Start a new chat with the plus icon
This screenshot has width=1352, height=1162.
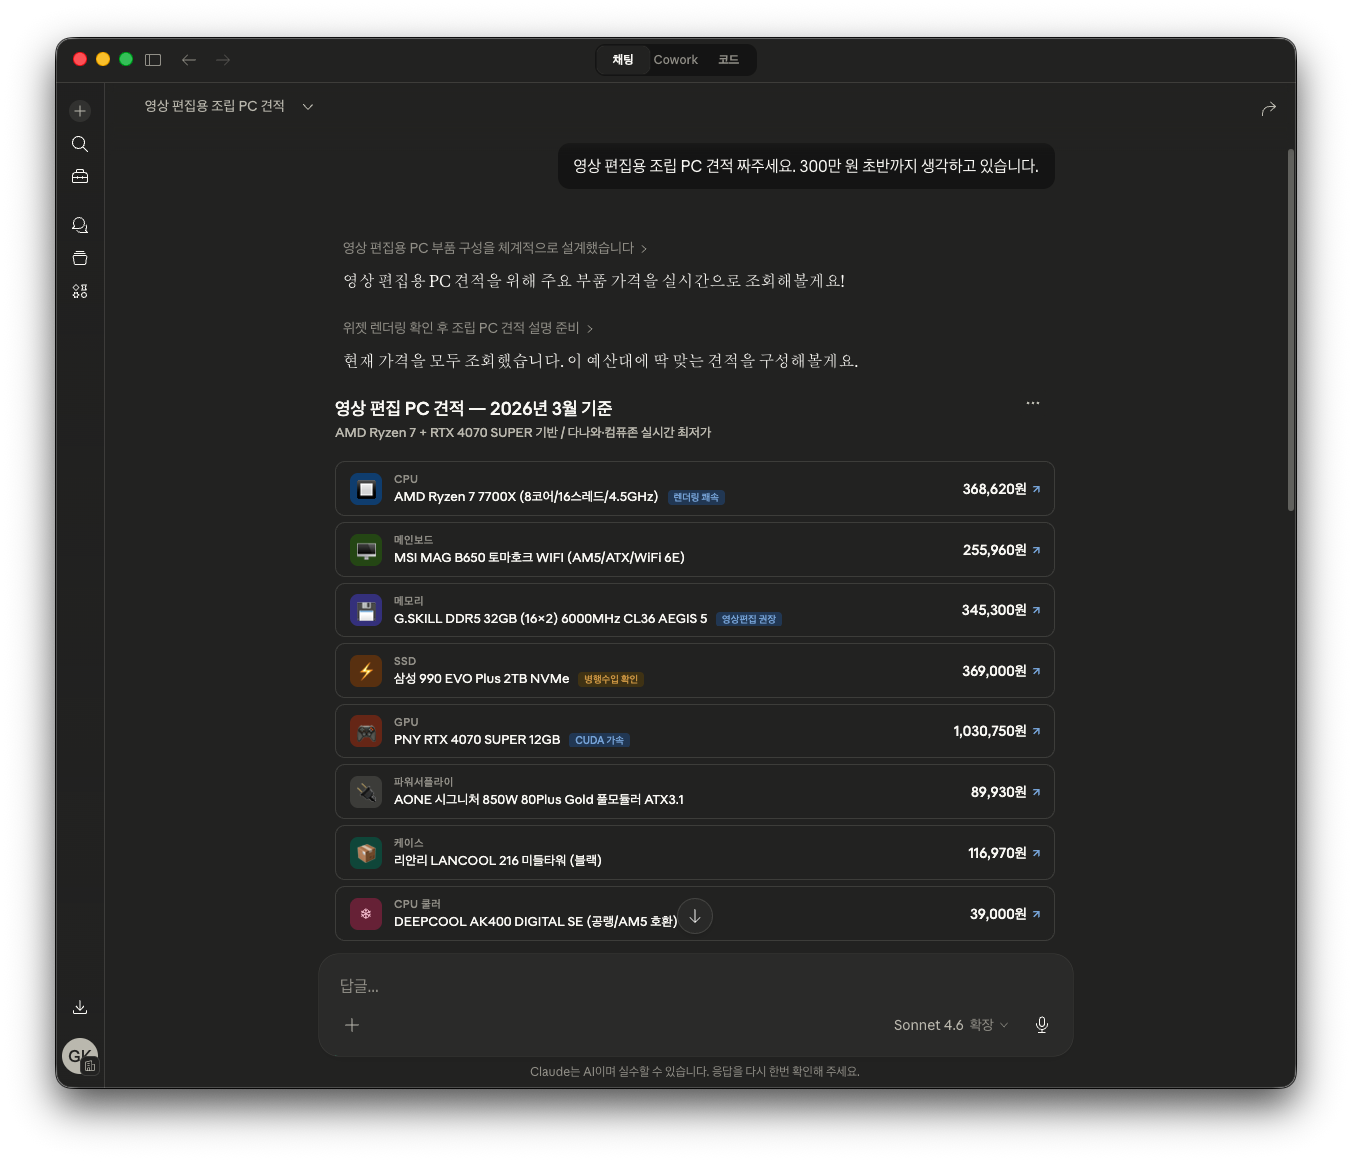click(80, 111)
